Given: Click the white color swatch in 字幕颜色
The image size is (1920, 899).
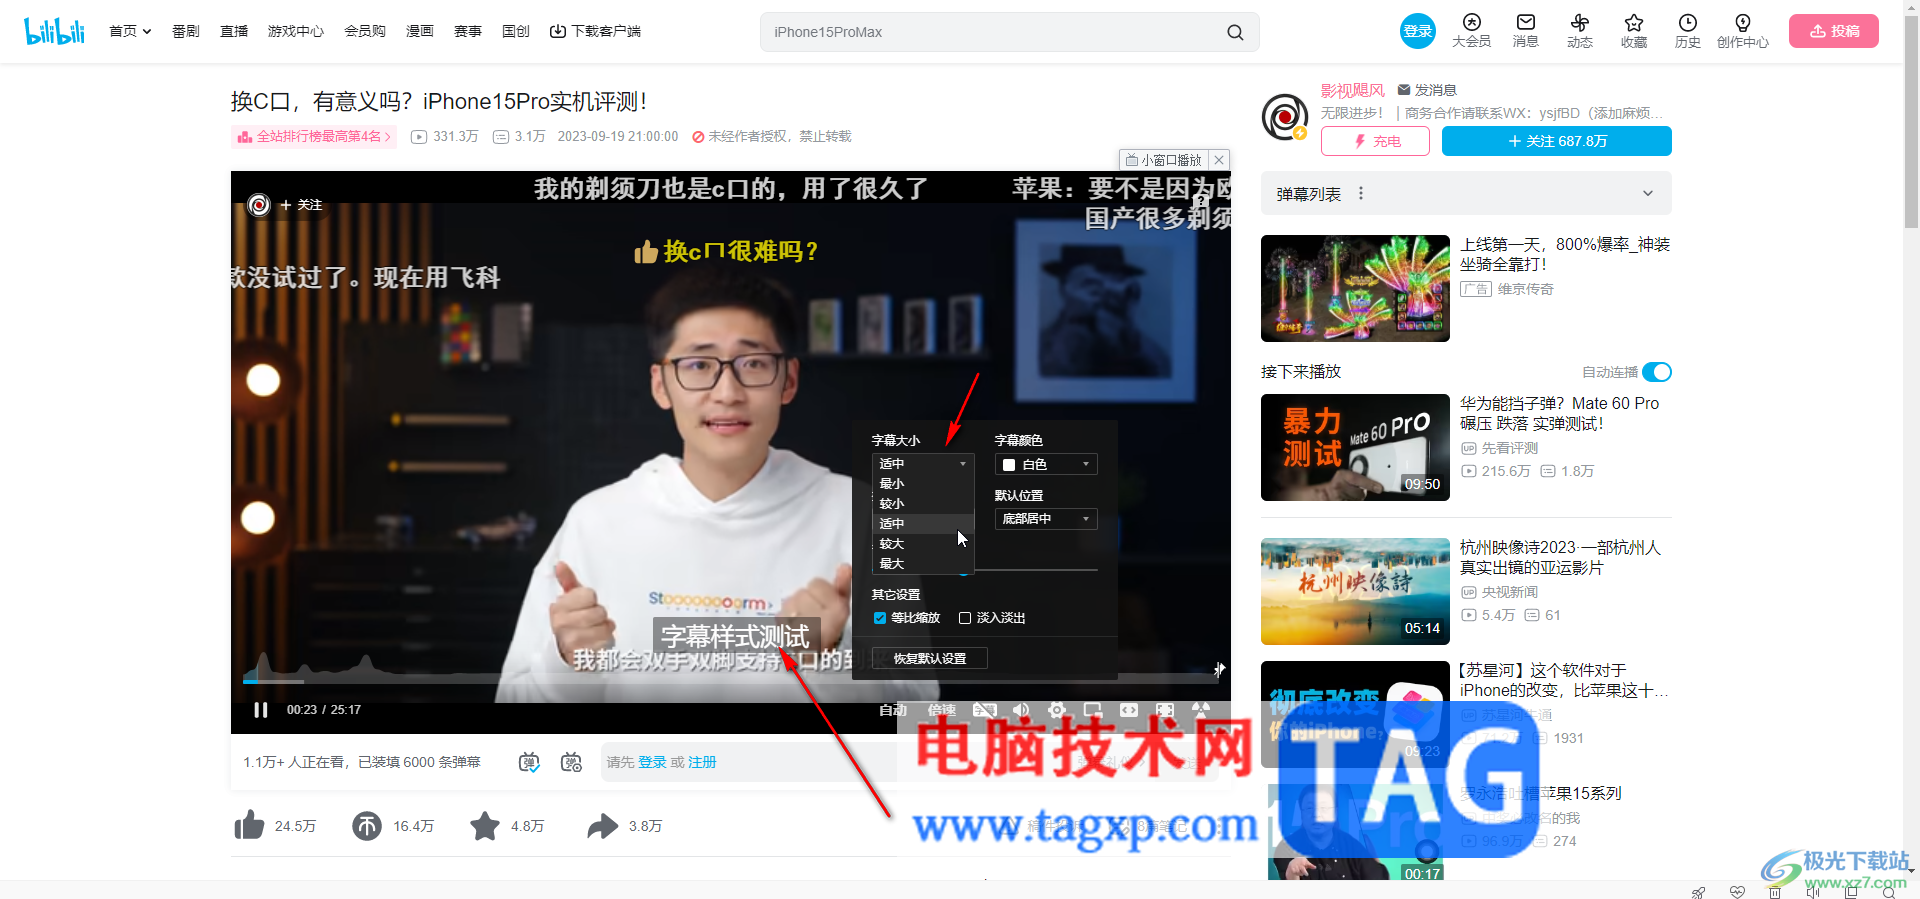Looking at the screenshot, I should tap(1009, 465).
